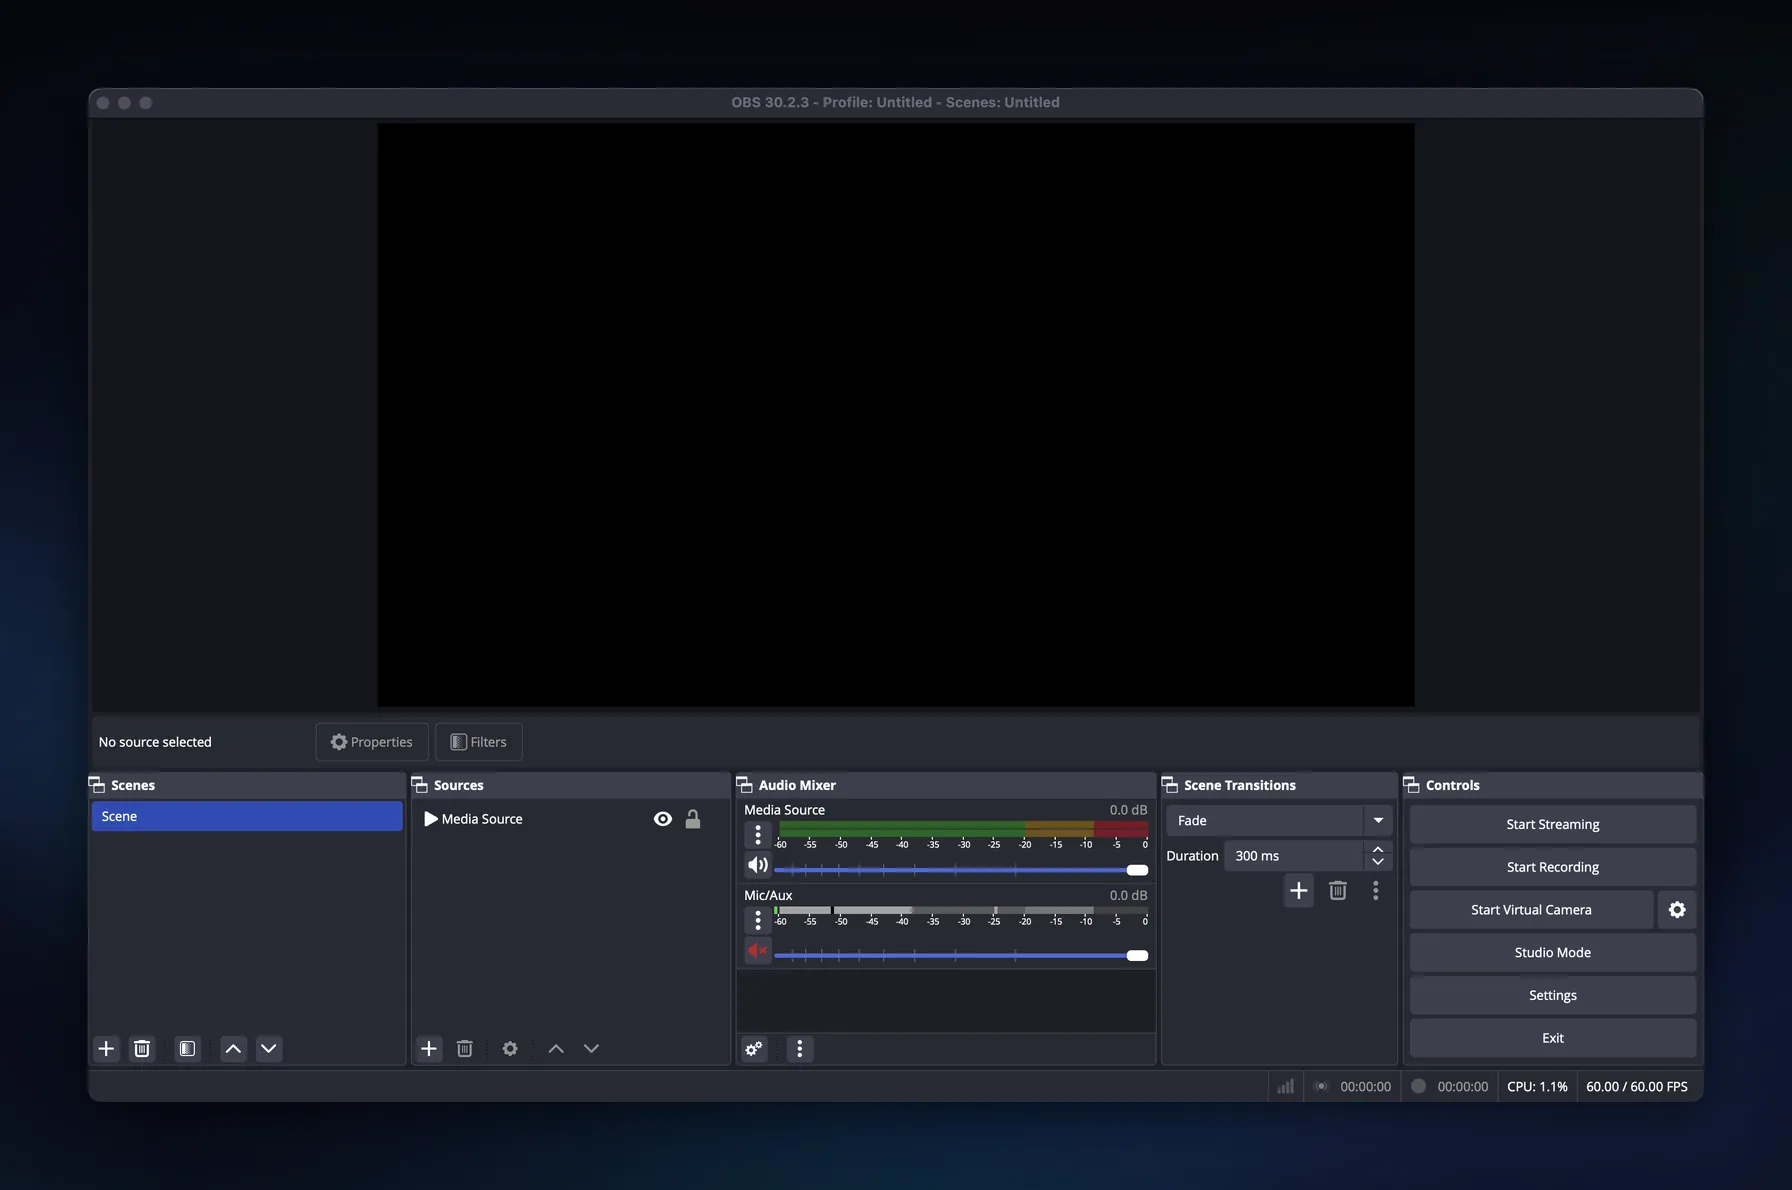Image resolution: width=1792 pixels, height=1190 pixels.
Task: Unmute the Mic/Aux channel
Action: point(758,951)
